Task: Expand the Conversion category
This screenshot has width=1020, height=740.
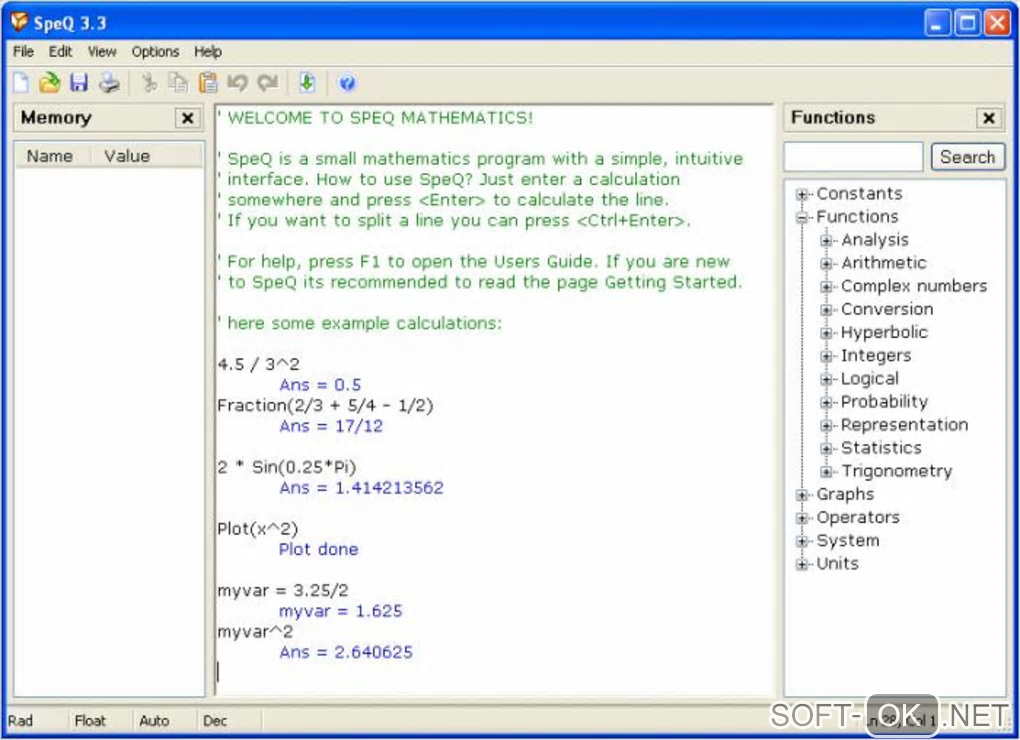Action: pyautogui.click(x=826, y=310)
